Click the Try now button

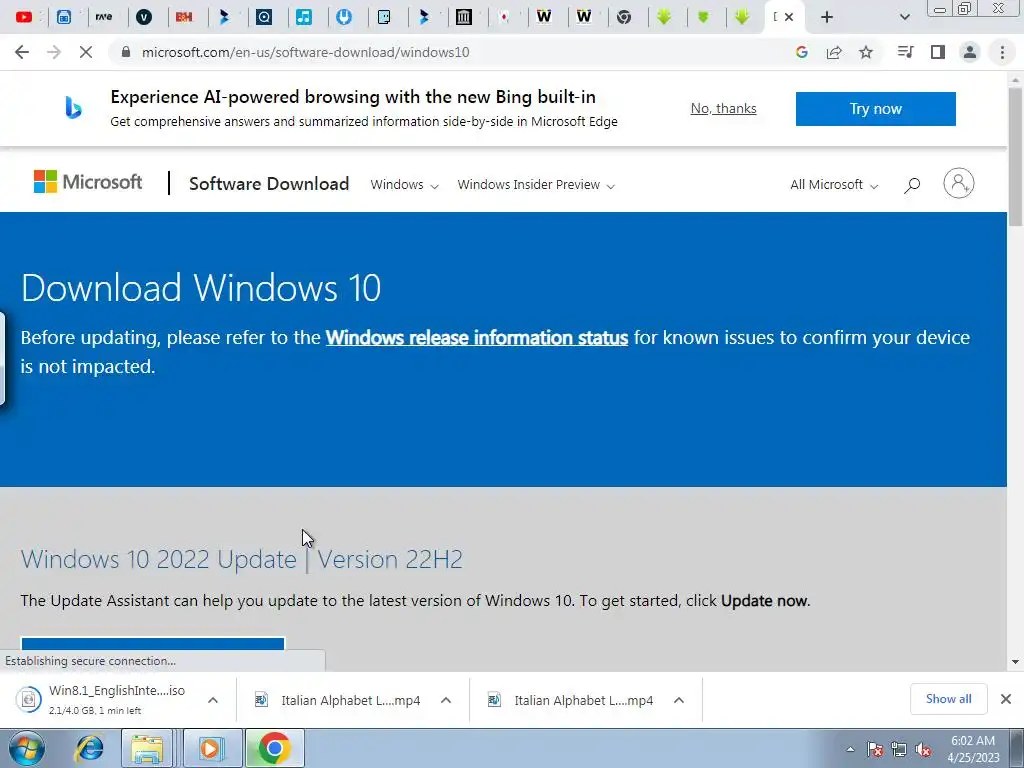point(876,108)
